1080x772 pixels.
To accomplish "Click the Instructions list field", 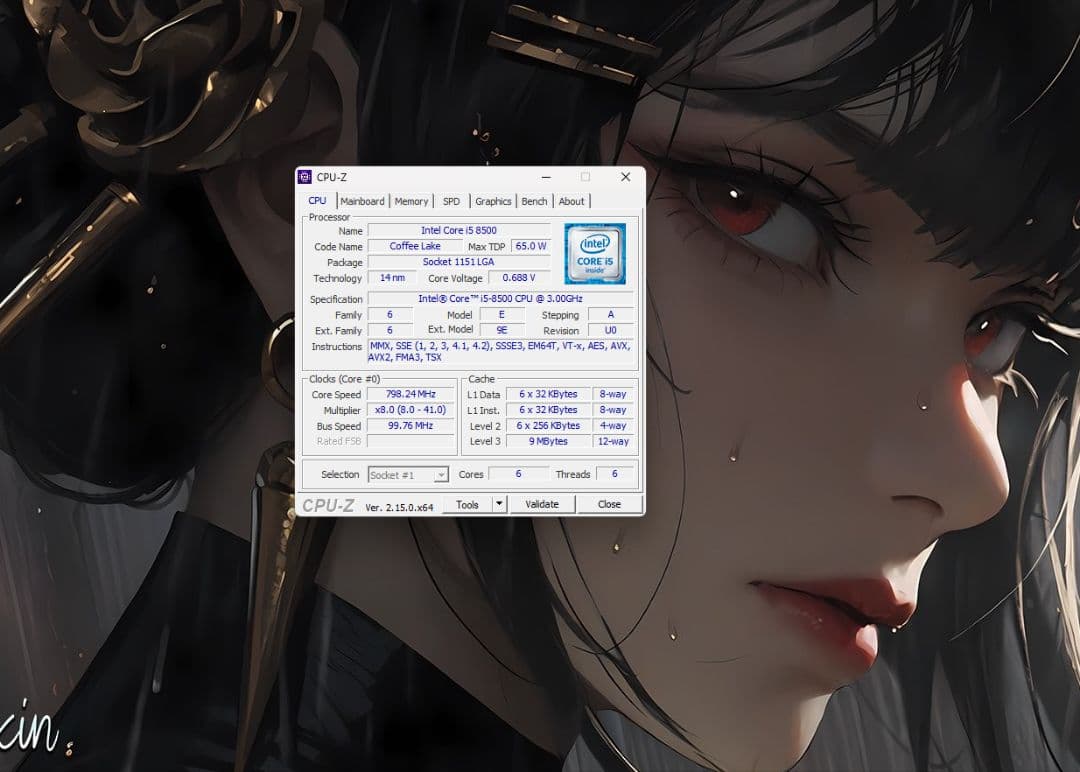I will (x=500, y=351).
